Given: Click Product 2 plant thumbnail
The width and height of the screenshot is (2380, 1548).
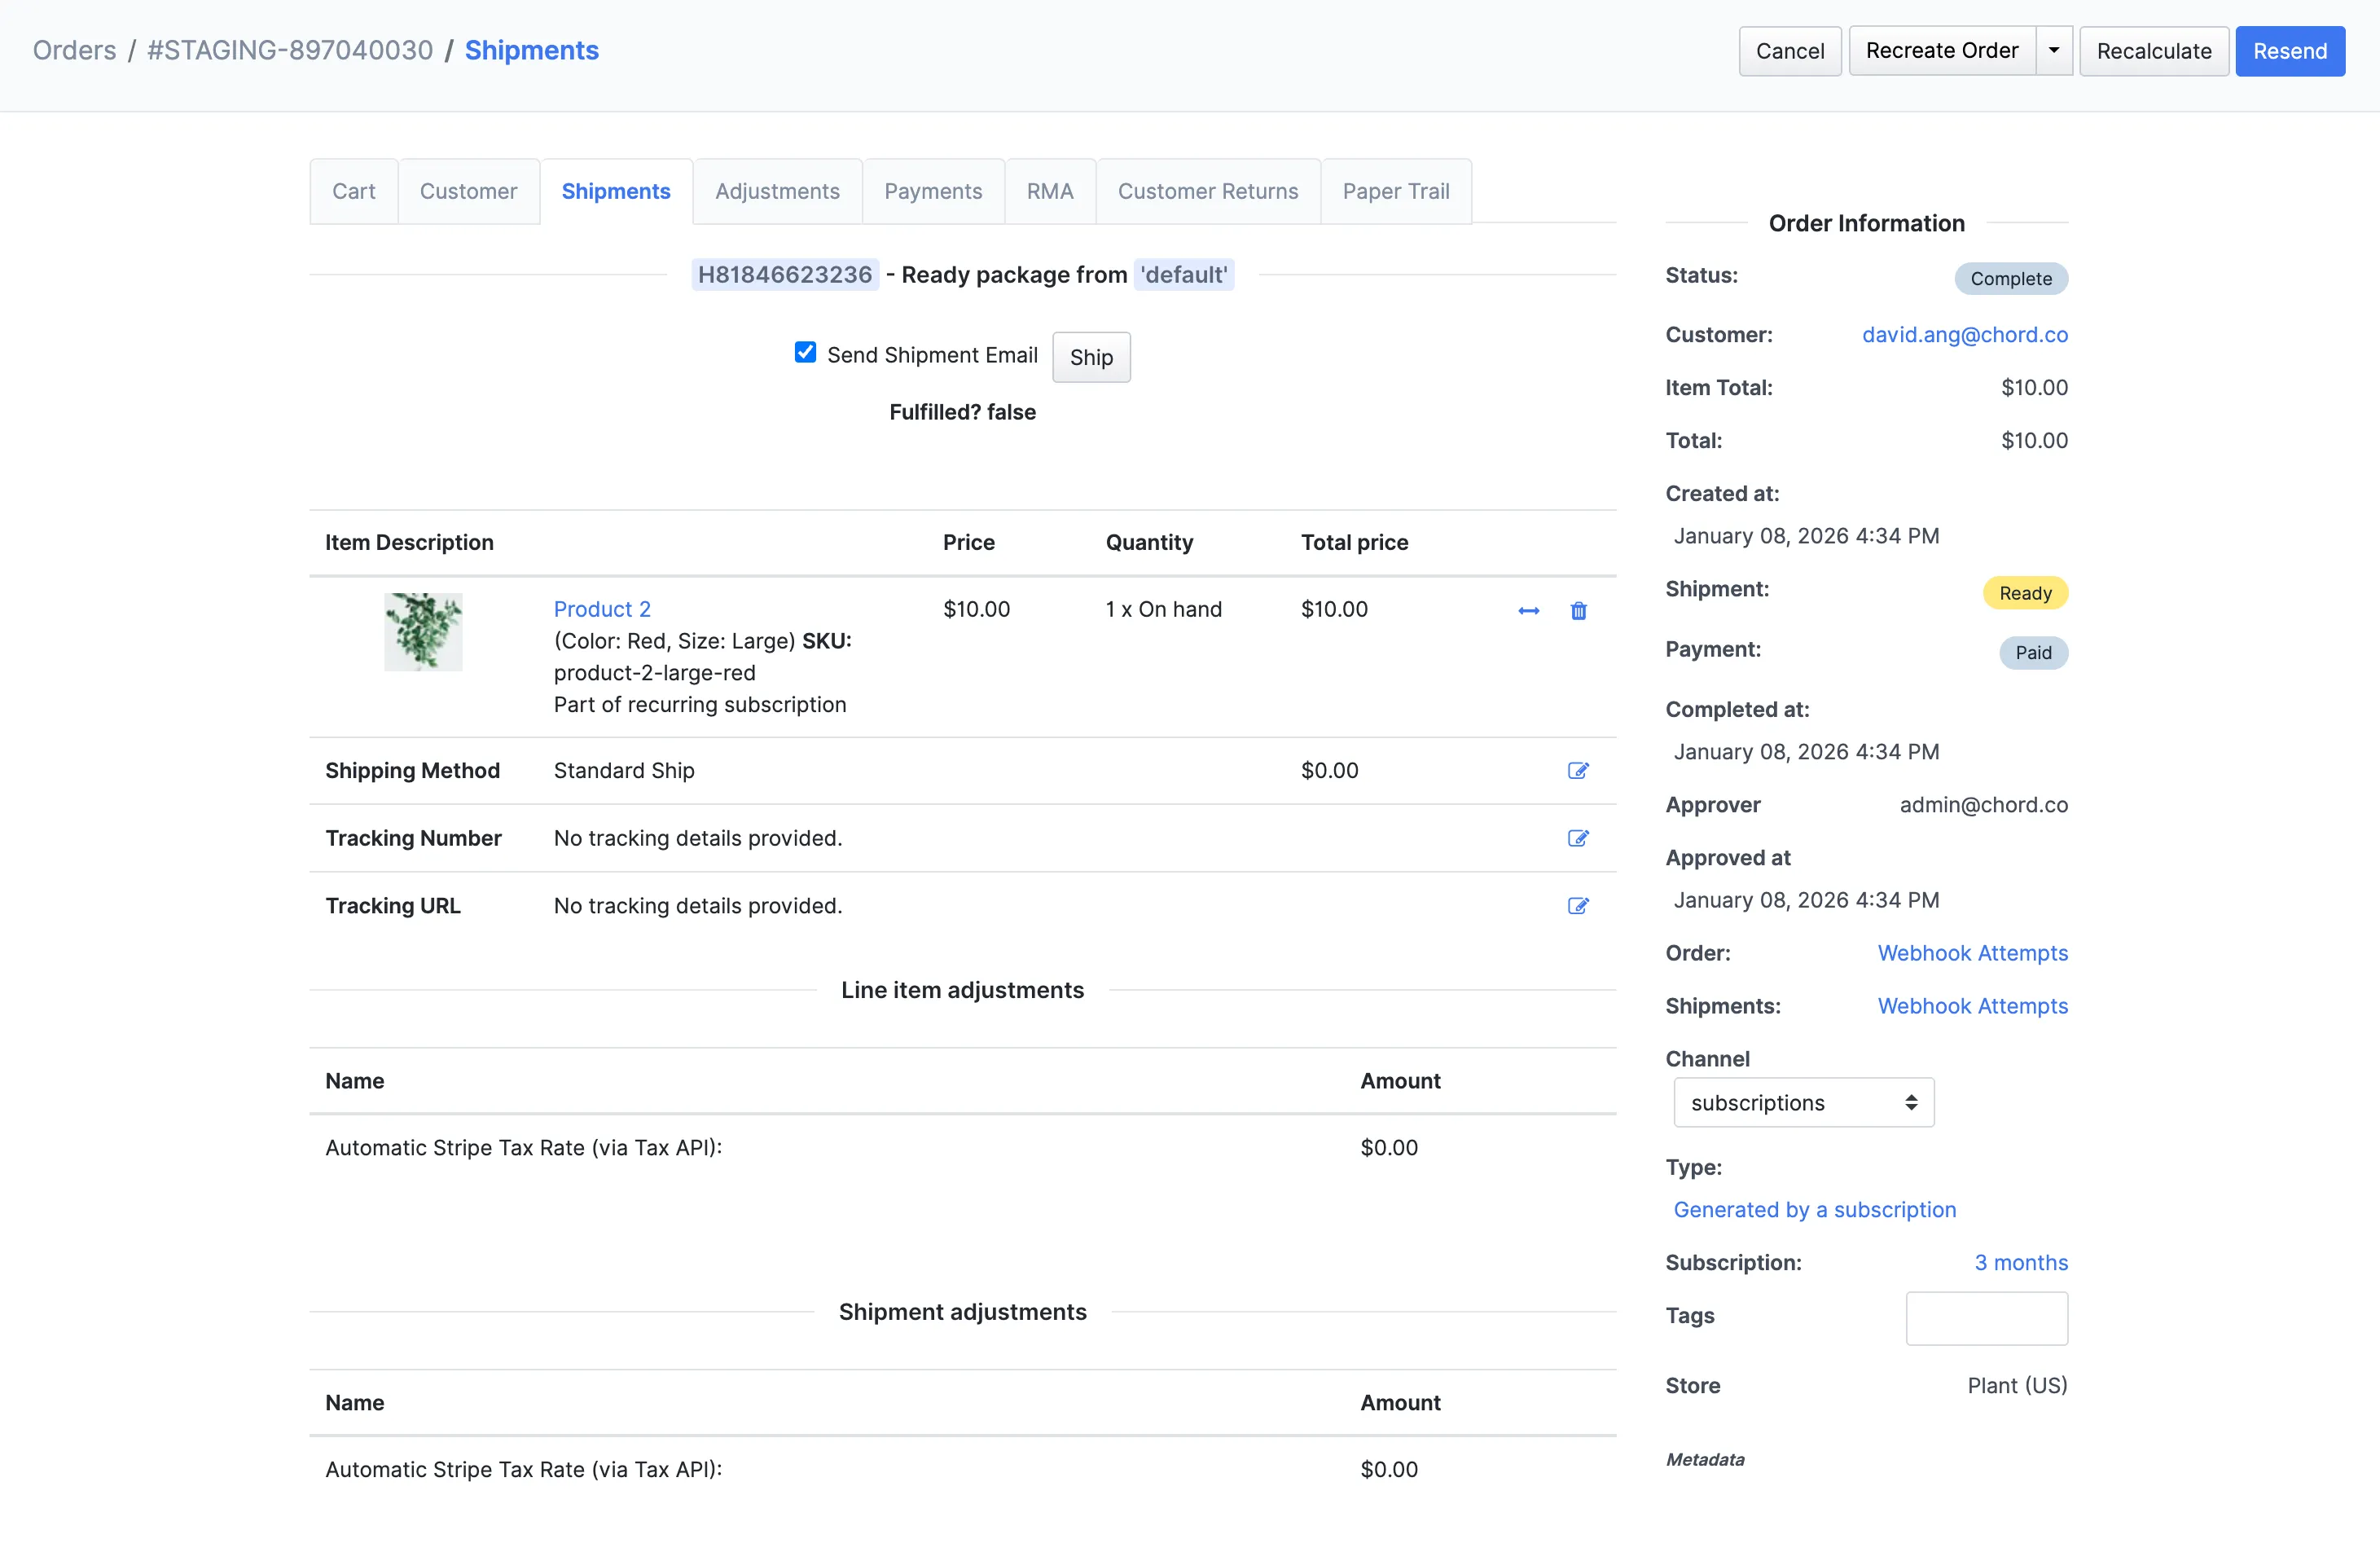Looking at the screenshot, I should (423, 632).
